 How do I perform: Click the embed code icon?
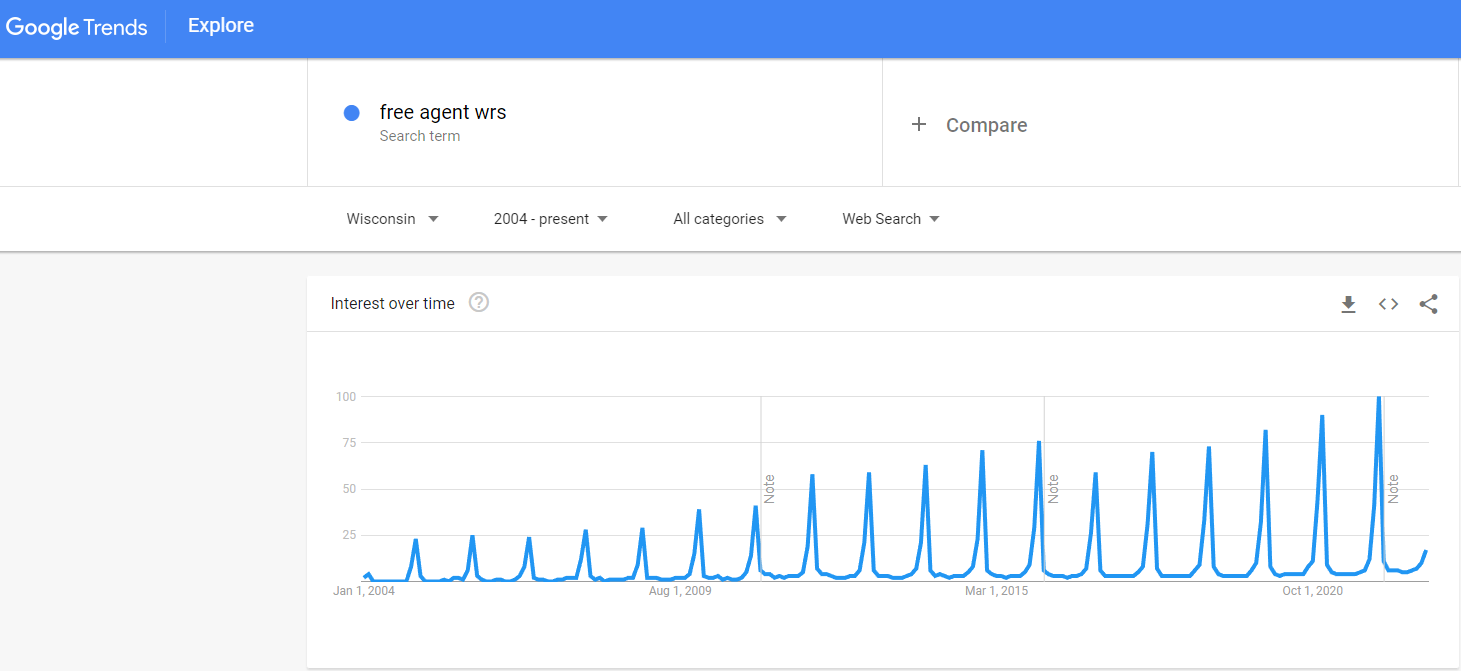(x=1388, y=304)
